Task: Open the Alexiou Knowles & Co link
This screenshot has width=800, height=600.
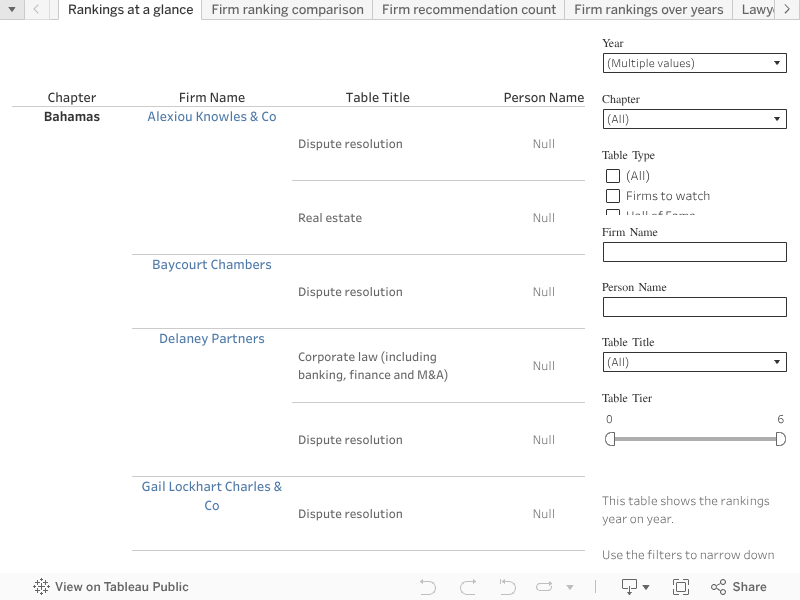Action: (x=212, y=117)
